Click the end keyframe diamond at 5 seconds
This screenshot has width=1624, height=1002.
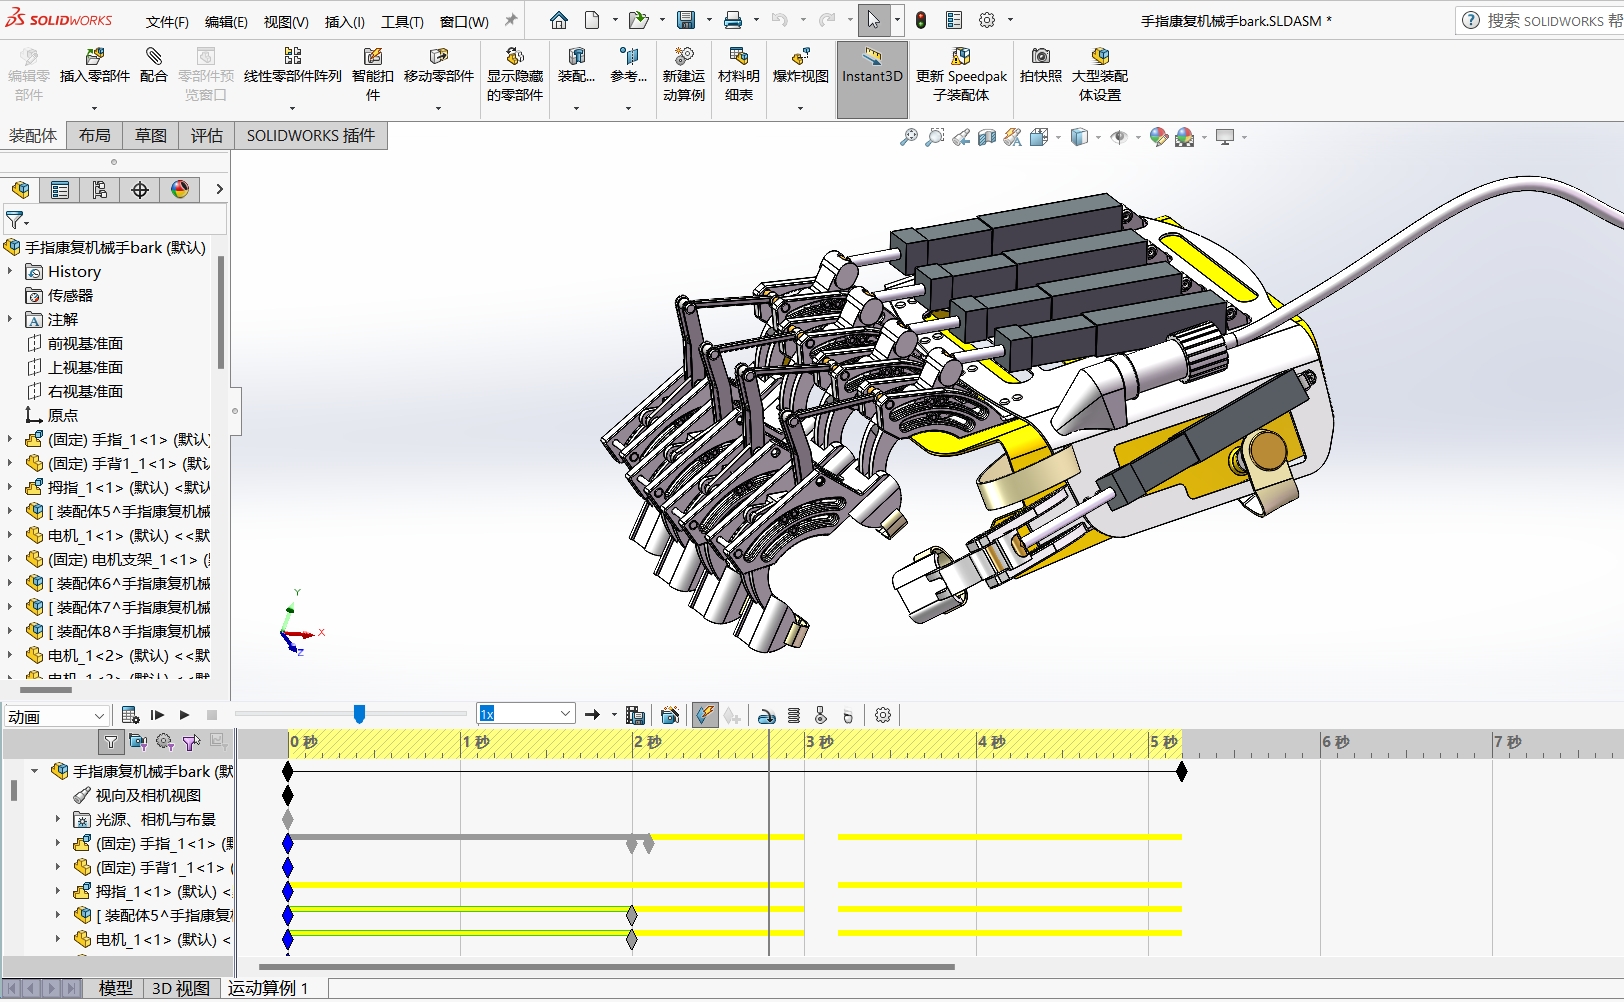click(1182, 771)
